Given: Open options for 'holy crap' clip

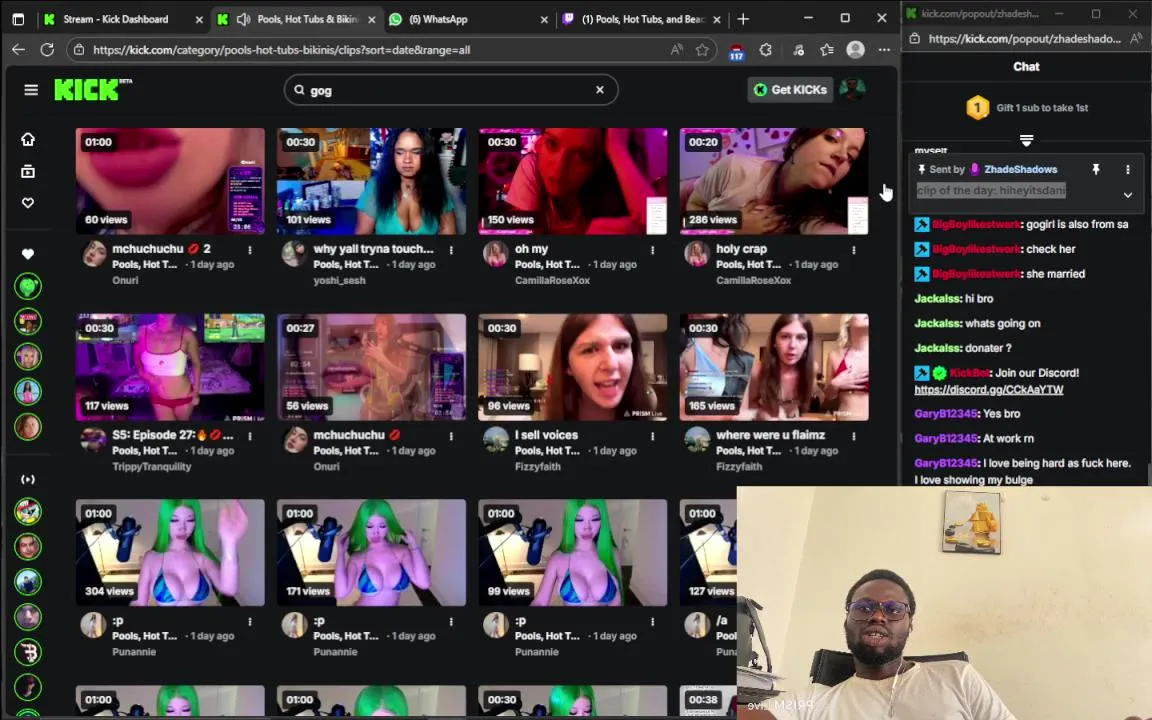Looking at the screenshot, I should point(854,250).
